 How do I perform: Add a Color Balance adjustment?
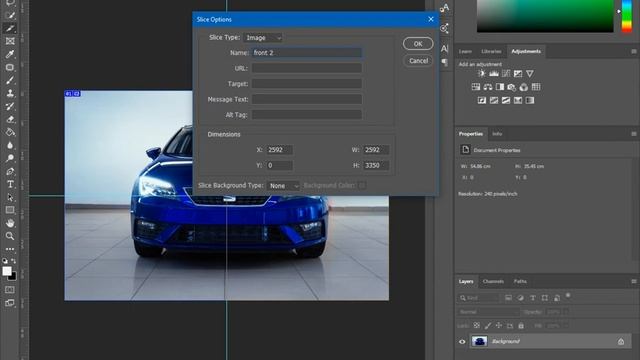point(488,87)
